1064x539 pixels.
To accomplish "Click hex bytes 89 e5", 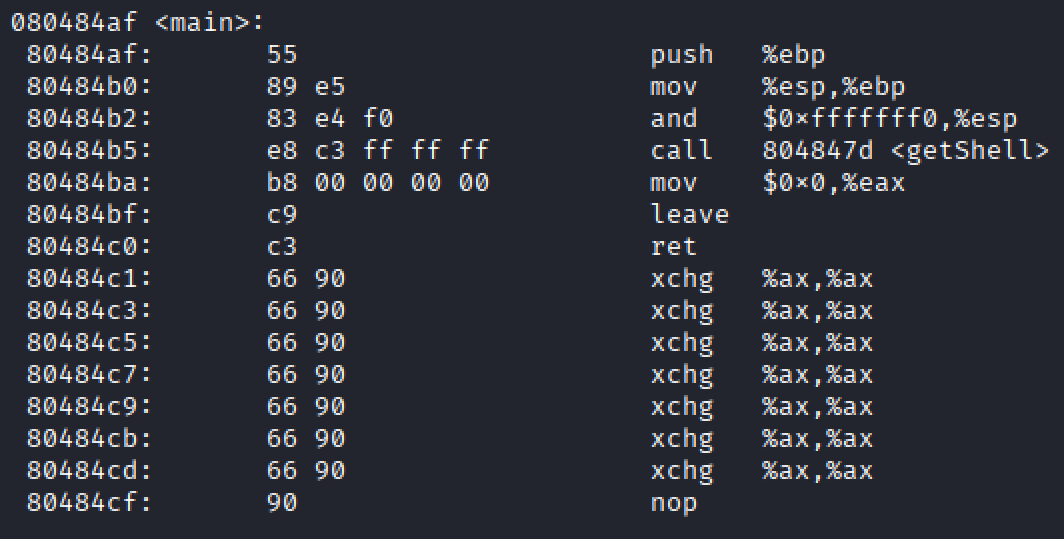I will coord(306,86).
